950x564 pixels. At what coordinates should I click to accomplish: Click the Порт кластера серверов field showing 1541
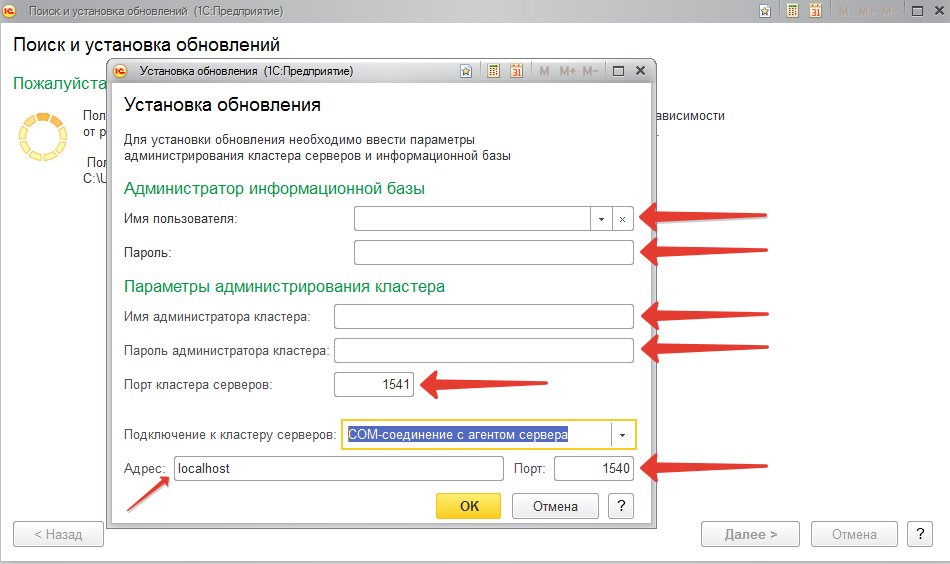pos(373,384)
